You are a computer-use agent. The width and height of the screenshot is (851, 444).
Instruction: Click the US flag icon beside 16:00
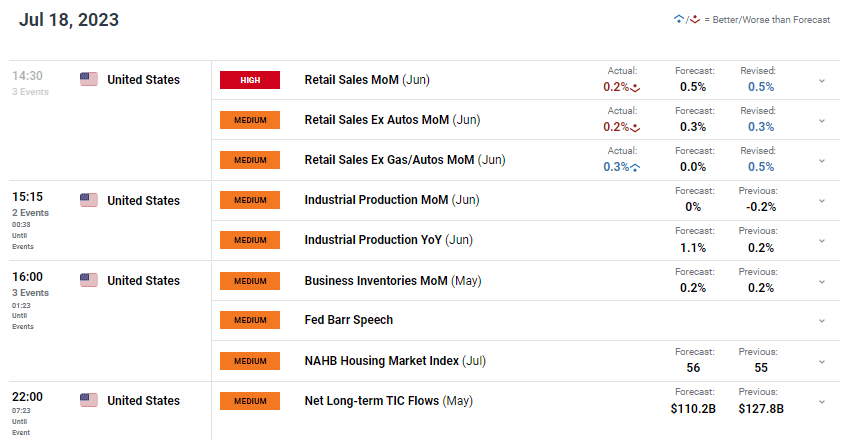point(89,280)
